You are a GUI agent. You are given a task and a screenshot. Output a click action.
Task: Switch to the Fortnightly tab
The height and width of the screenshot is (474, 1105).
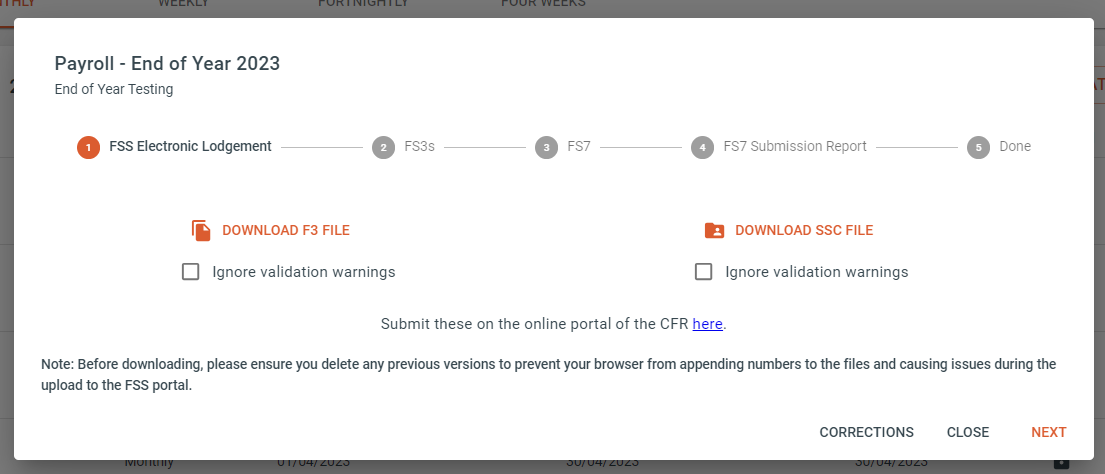pyautogui.click(x=364, y=4)
